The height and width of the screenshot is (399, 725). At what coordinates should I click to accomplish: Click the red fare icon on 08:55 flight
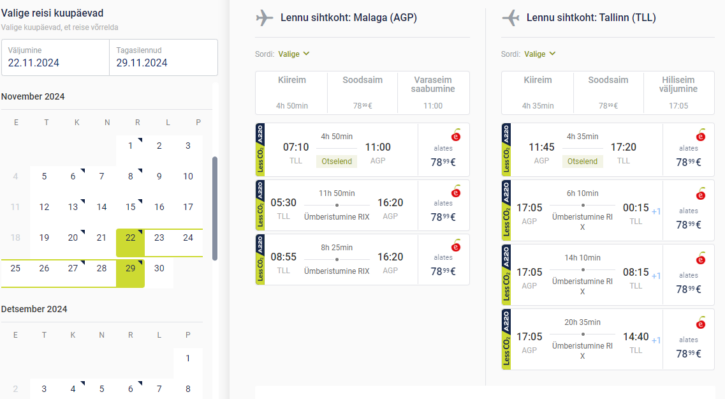pyautogui.click(x=456, y=246)
